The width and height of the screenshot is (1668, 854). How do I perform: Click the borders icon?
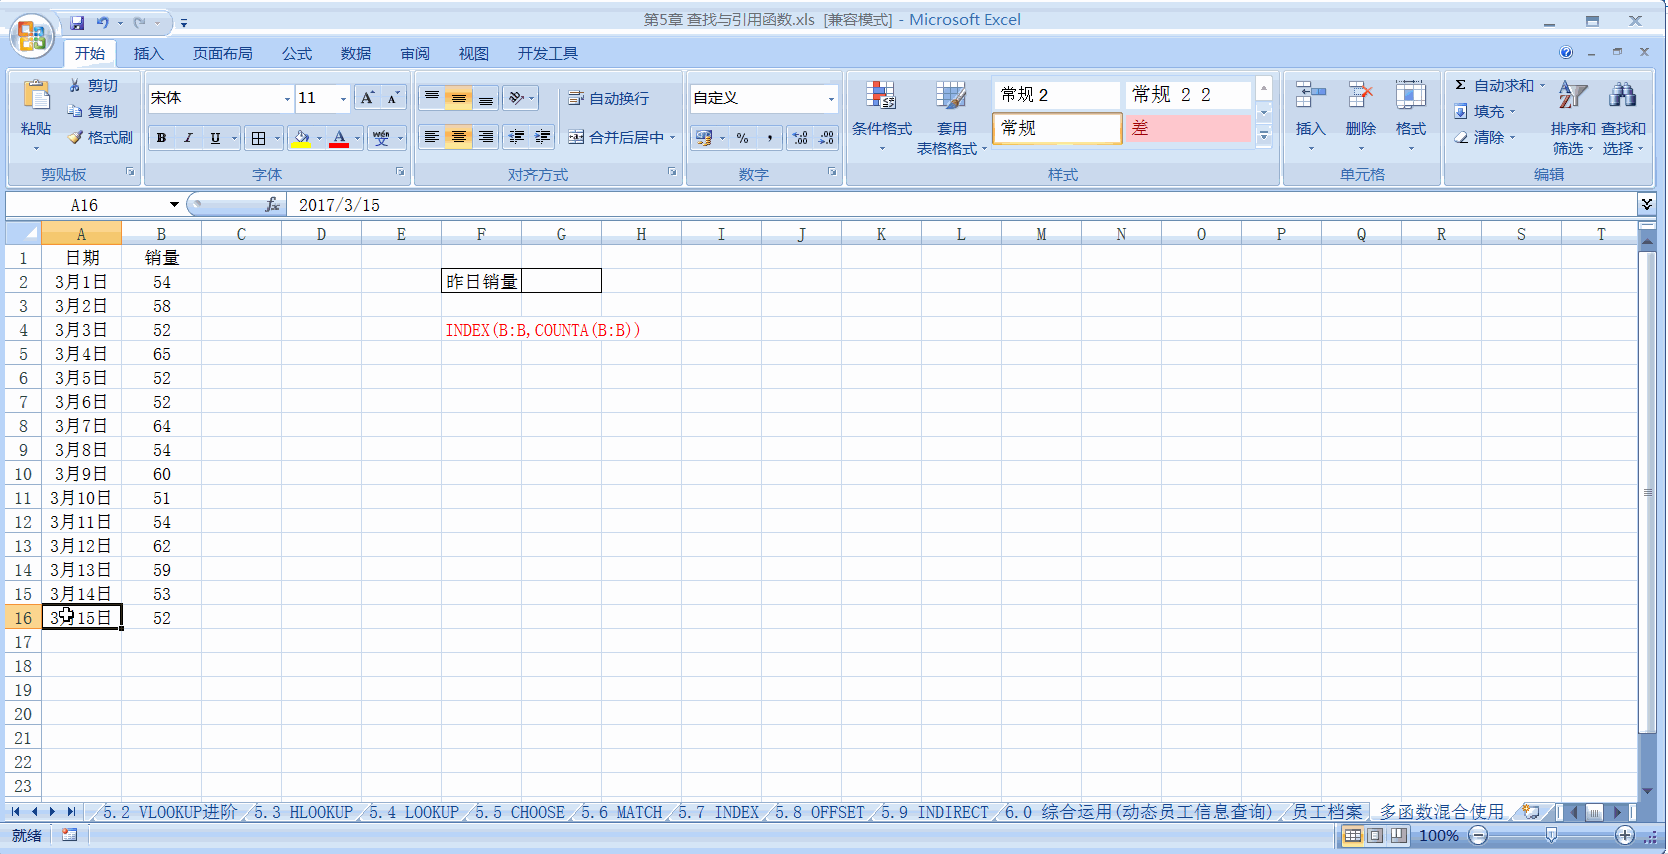[x=259, y=138]
